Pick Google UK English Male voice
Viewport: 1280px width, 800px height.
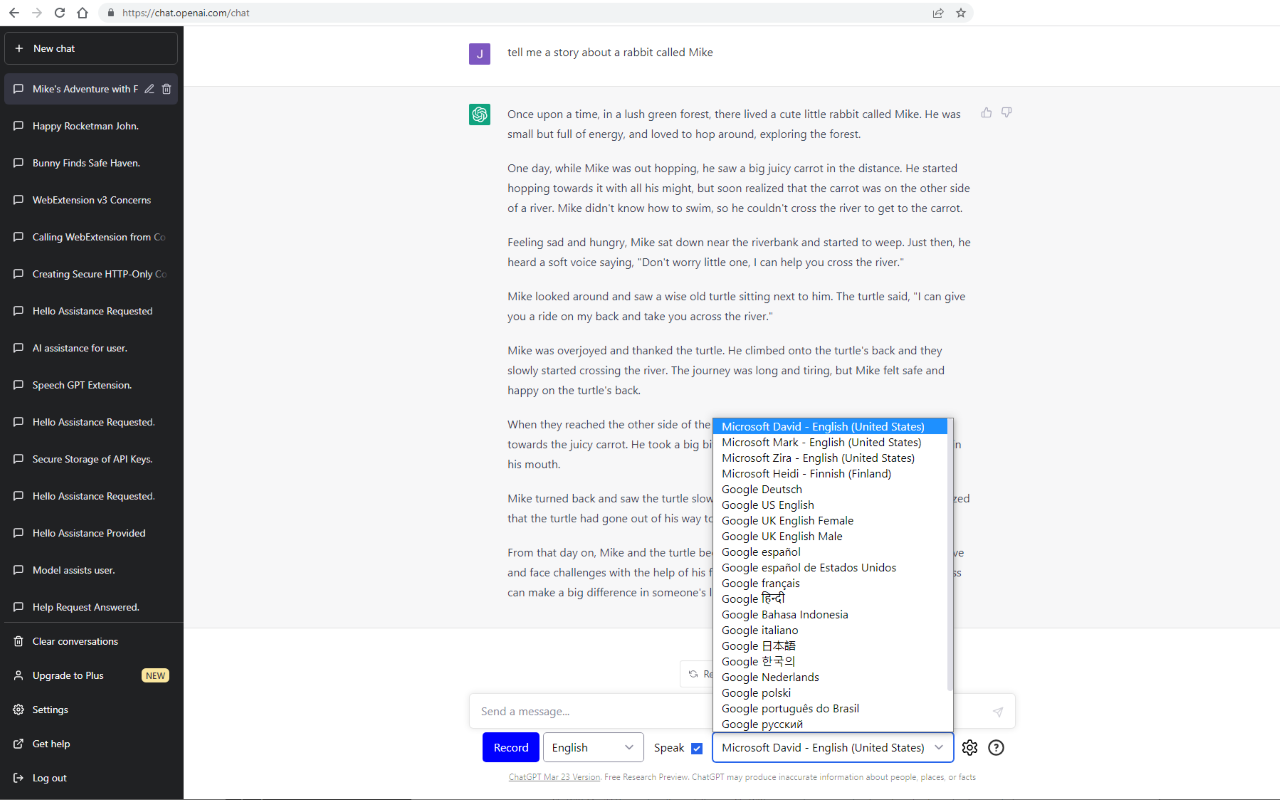coord(830,536)
